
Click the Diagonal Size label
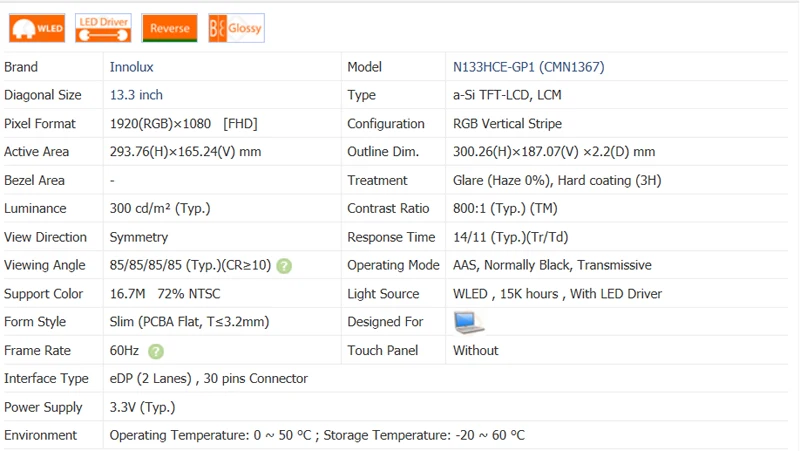(43, 95)
